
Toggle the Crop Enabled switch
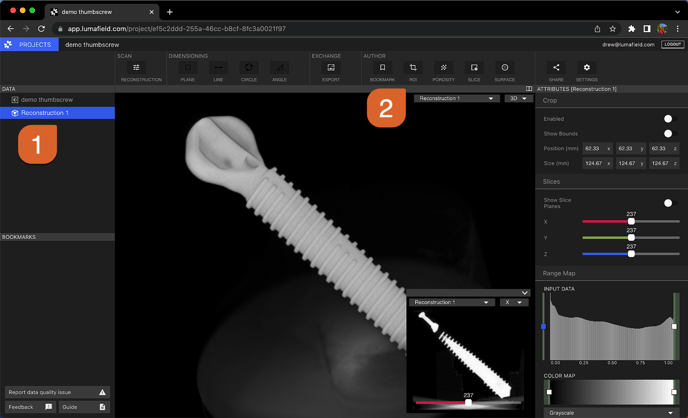[x=669, y=118]
